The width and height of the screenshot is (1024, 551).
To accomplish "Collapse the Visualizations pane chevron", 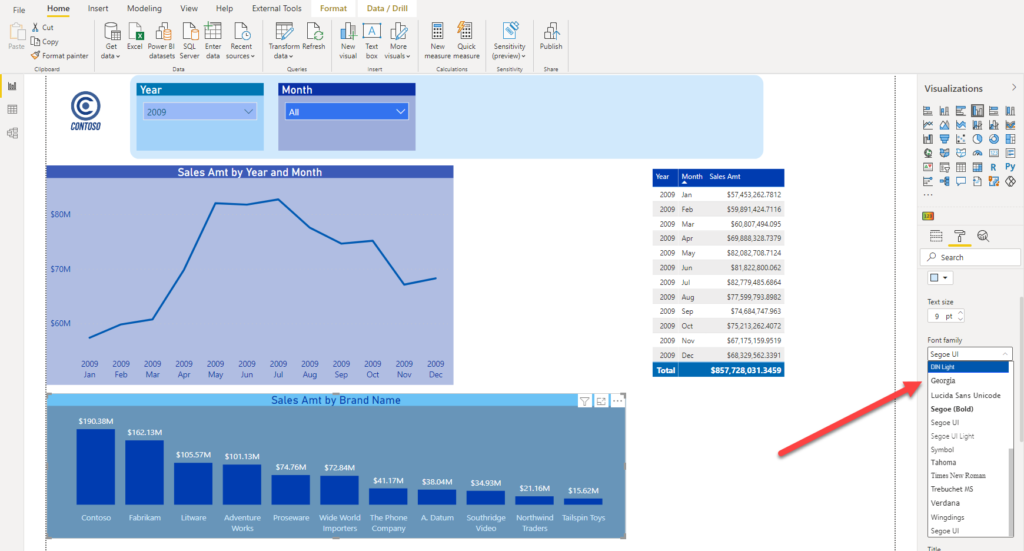I will pyautogui.click(x=1014, y=87).
